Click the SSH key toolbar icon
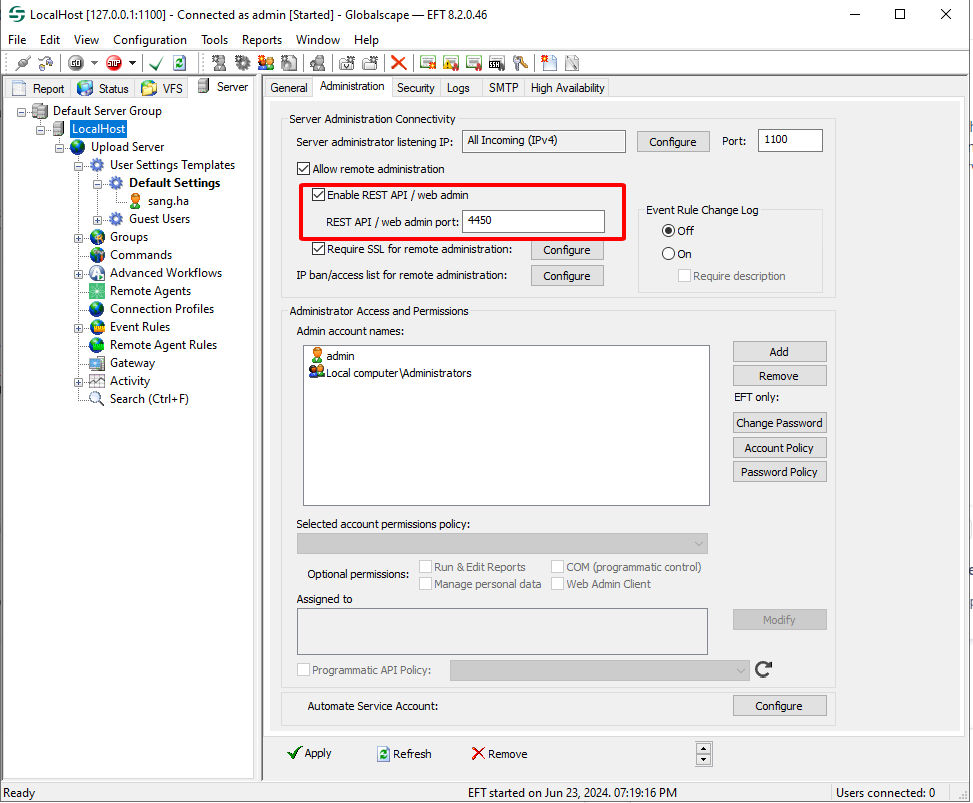This screenshot has height=803, width=973. pyautogui.click(x=496, y=63)
